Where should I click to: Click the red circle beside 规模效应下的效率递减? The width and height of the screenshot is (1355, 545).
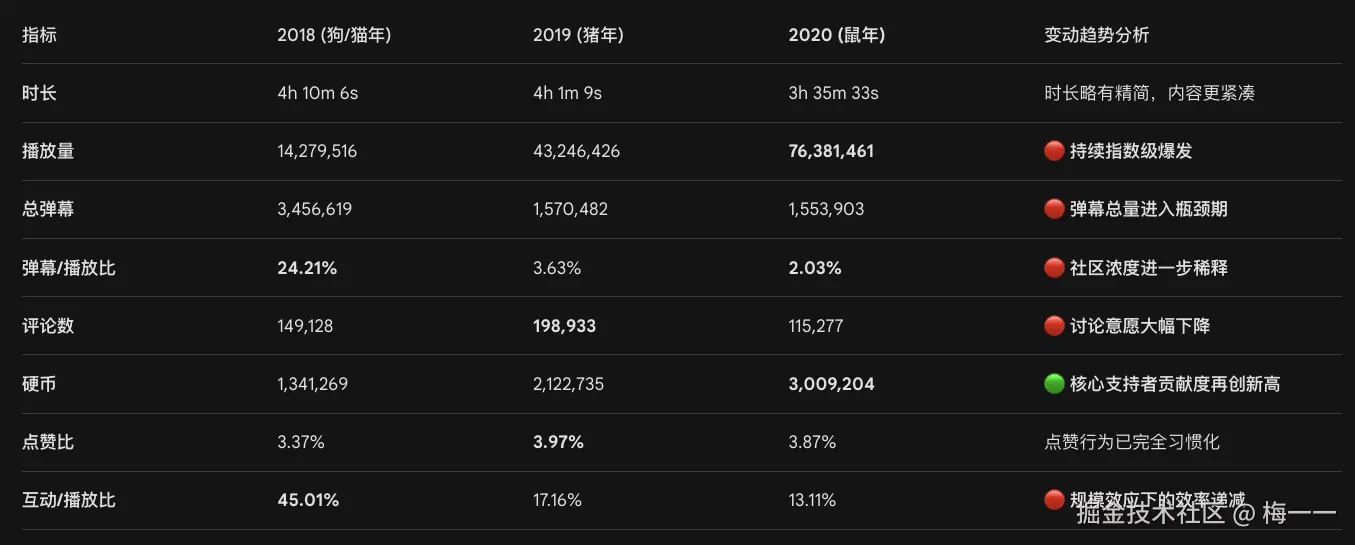coord(1054,500)
